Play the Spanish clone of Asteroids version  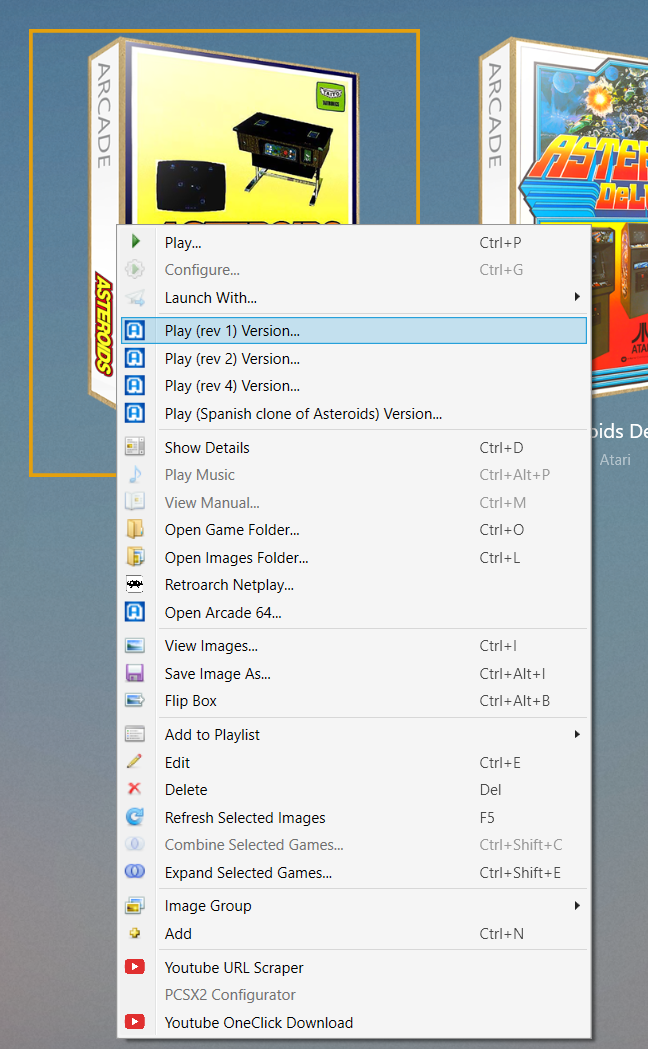click(354, 413)
